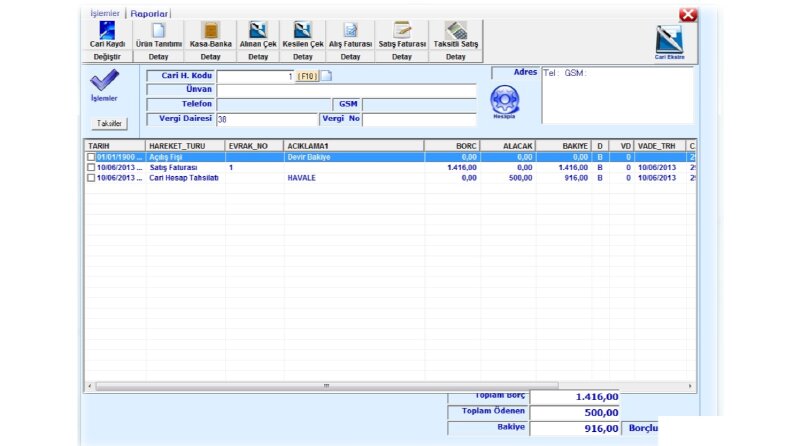Focus the Vergi No input field

[419, 119]
